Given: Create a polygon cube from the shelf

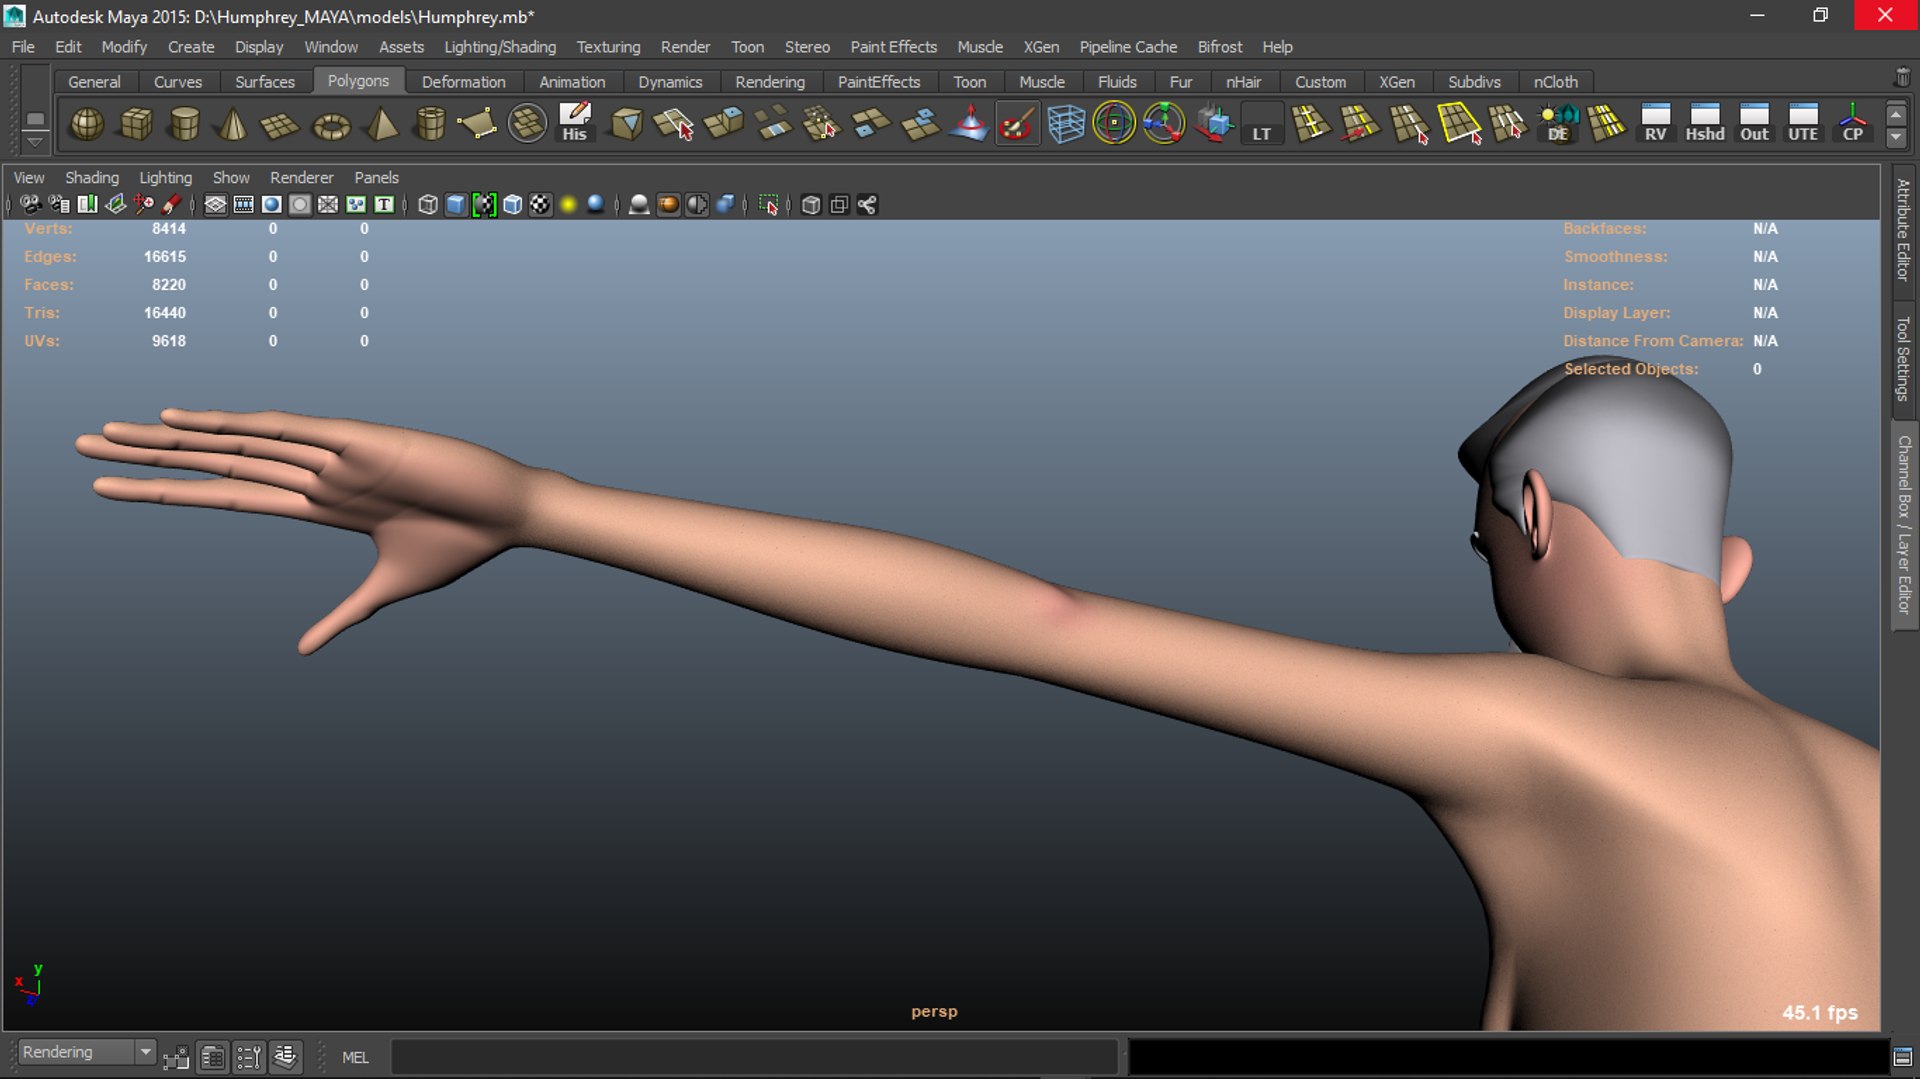Looking at the screenshot, I should pos(136,124).
